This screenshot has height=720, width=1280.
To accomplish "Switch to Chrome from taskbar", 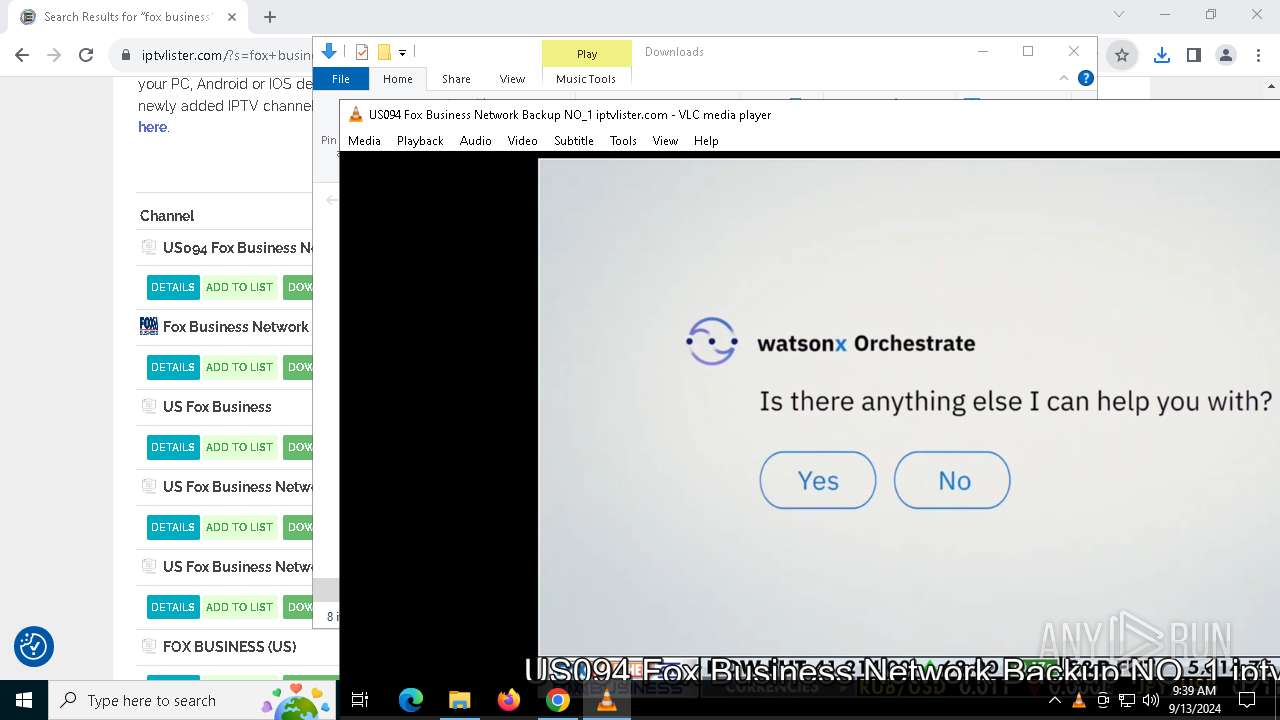I will coord(557,700).
